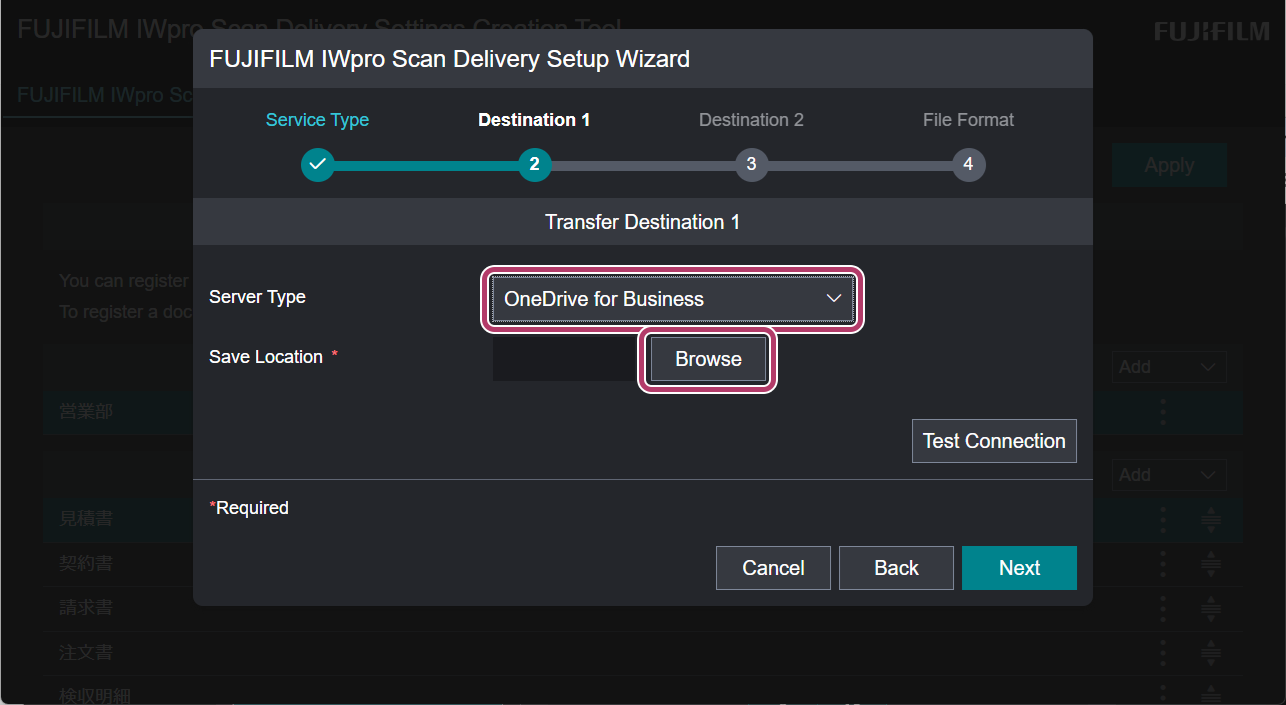The width and height of the screenshot is (1286, 705).
Task: Click the *Required note text
Action: 249,508
